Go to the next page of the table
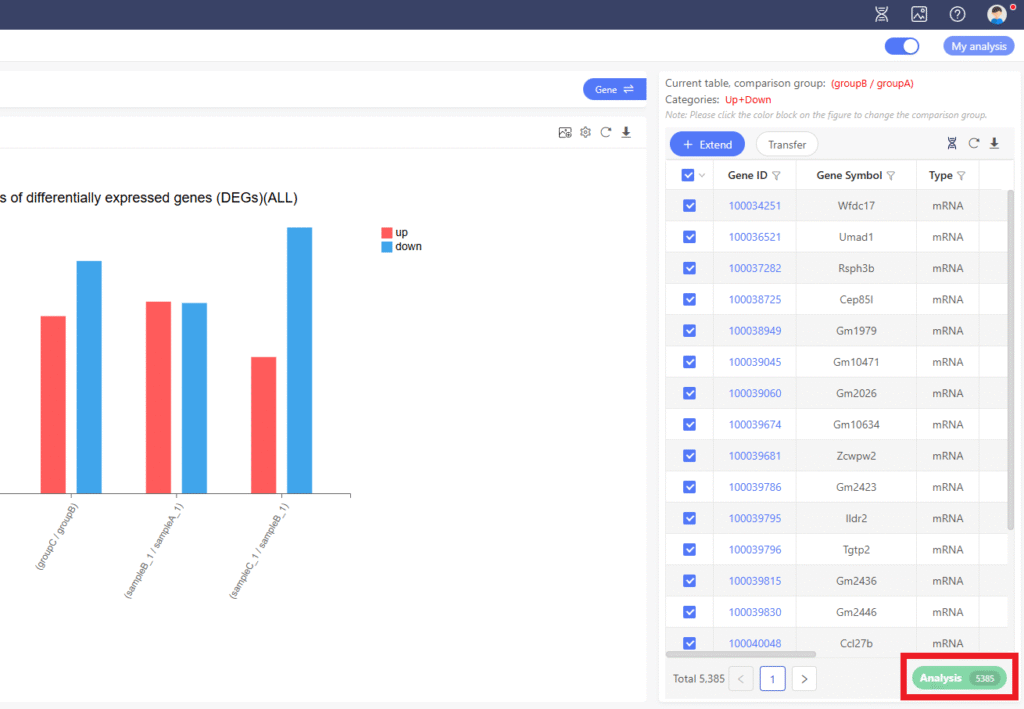 [804, 679]
